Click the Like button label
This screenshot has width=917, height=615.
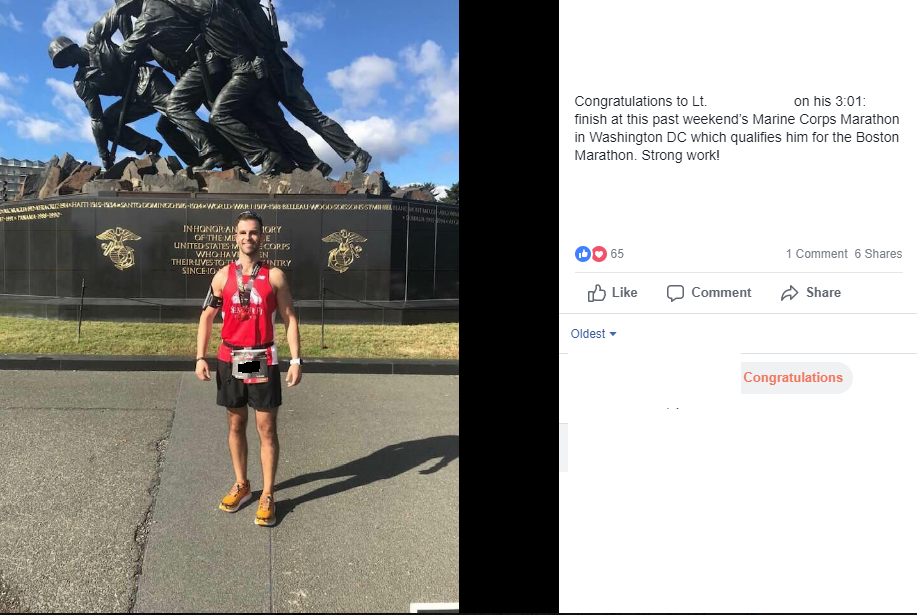click(625, 292)
